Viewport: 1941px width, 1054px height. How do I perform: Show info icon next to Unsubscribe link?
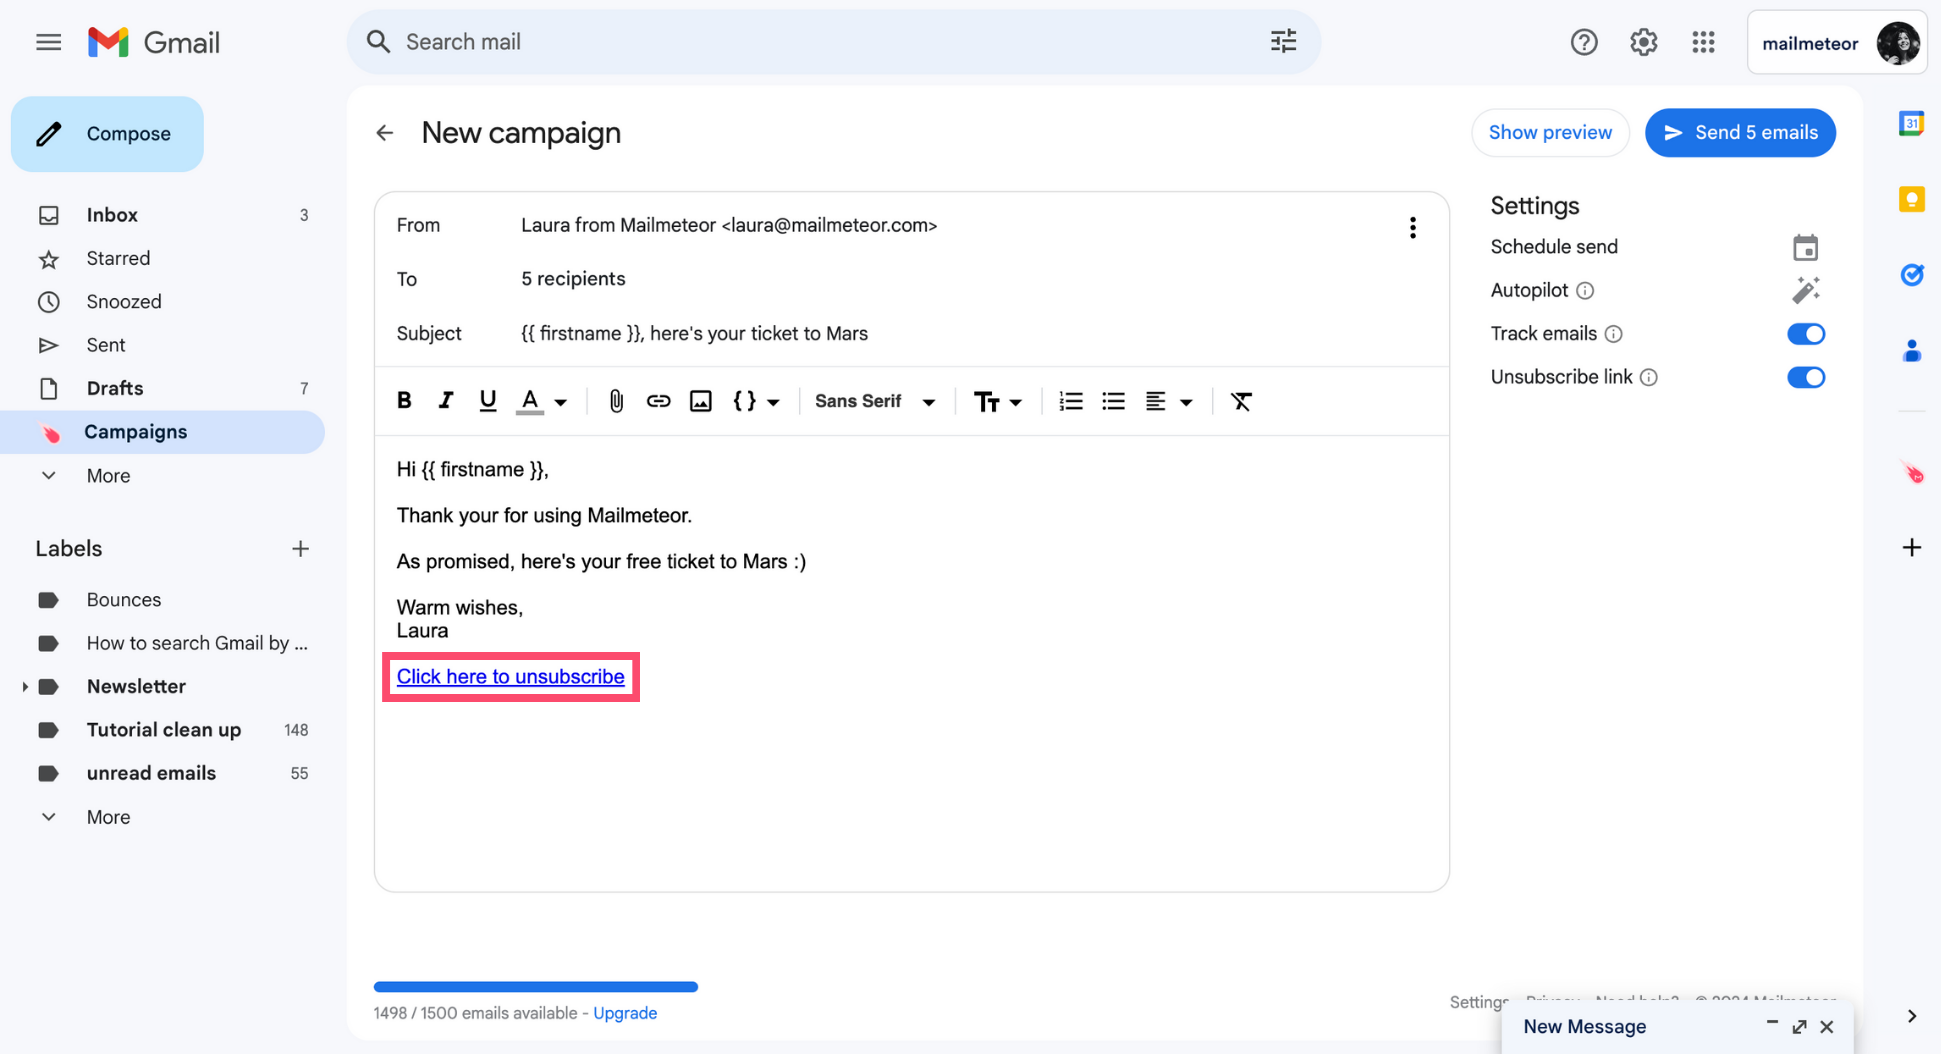tap(1649, 377)
